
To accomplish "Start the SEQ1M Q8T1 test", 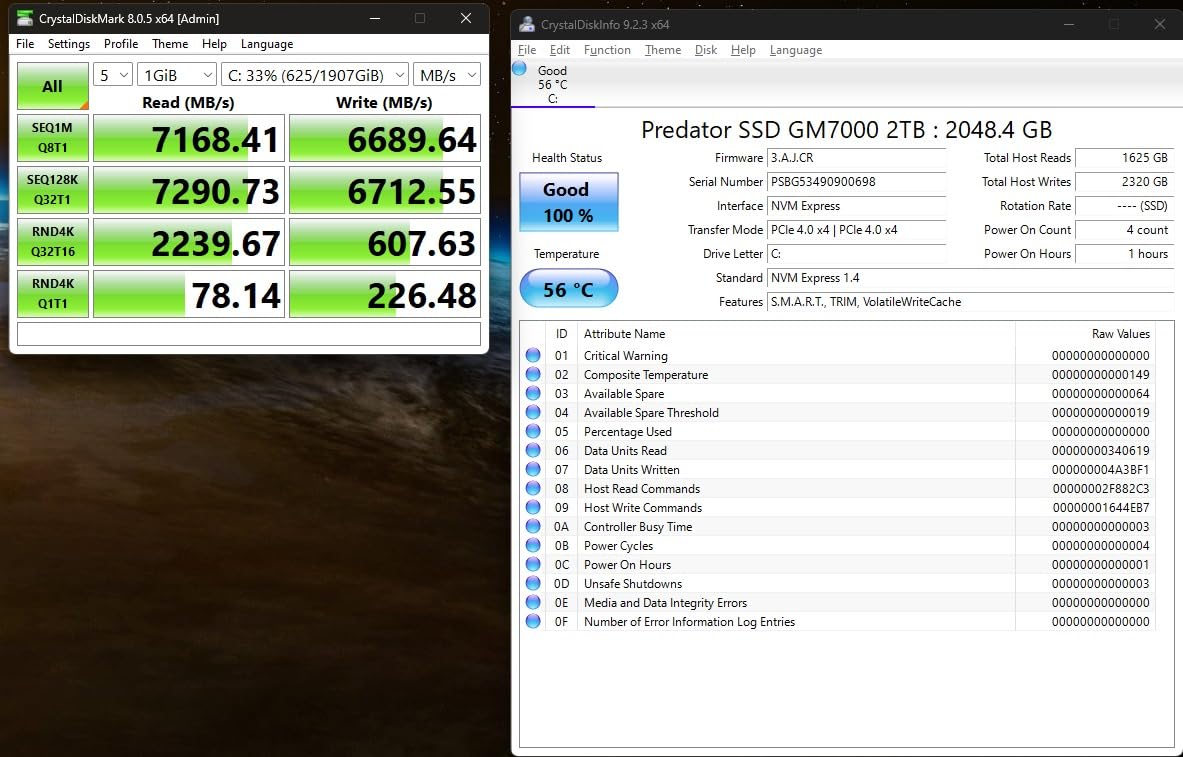I will (53, 137).
